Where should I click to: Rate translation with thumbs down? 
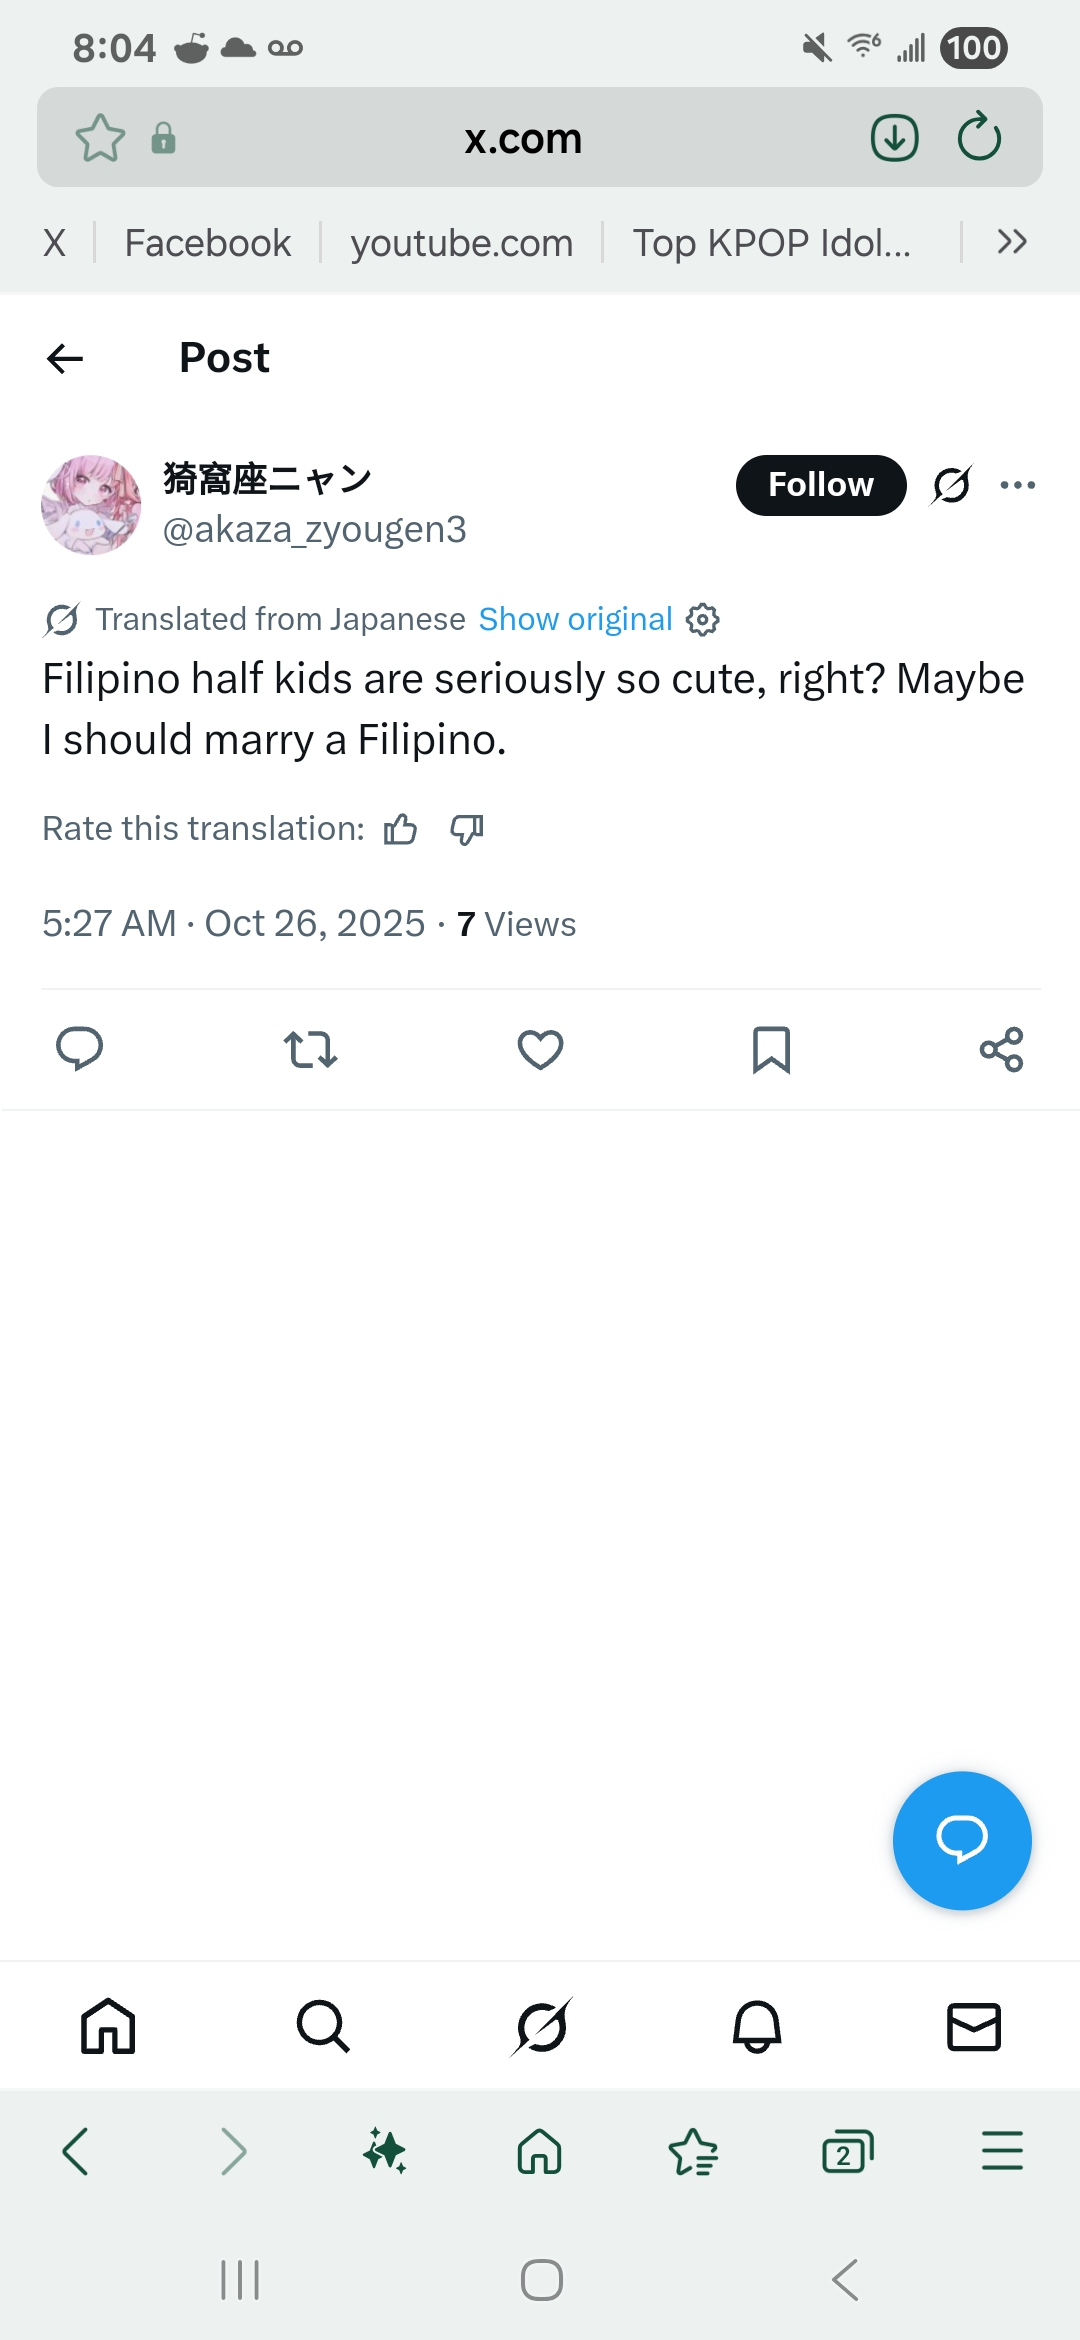pos(467,829)
